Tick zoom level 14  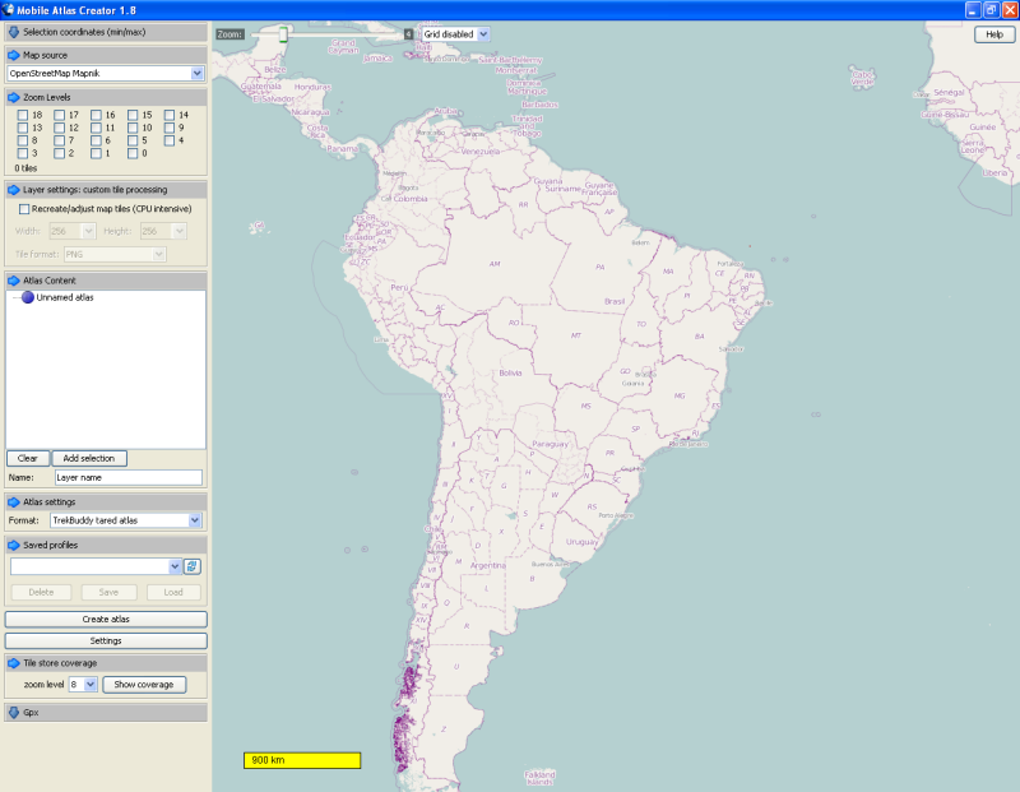pos(170,115)
